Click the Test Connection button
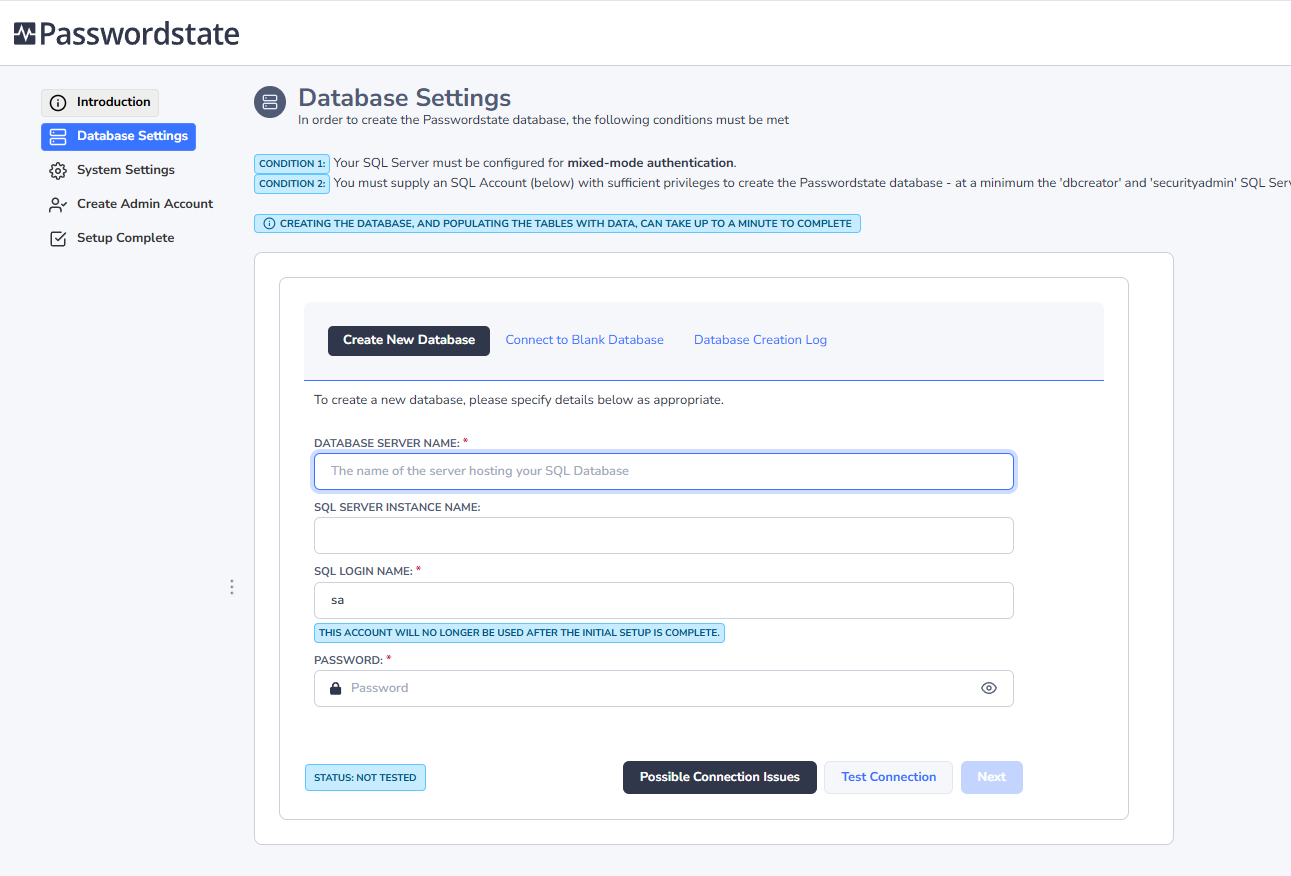This screenshot has height=876, width=1291. point(889,777)
